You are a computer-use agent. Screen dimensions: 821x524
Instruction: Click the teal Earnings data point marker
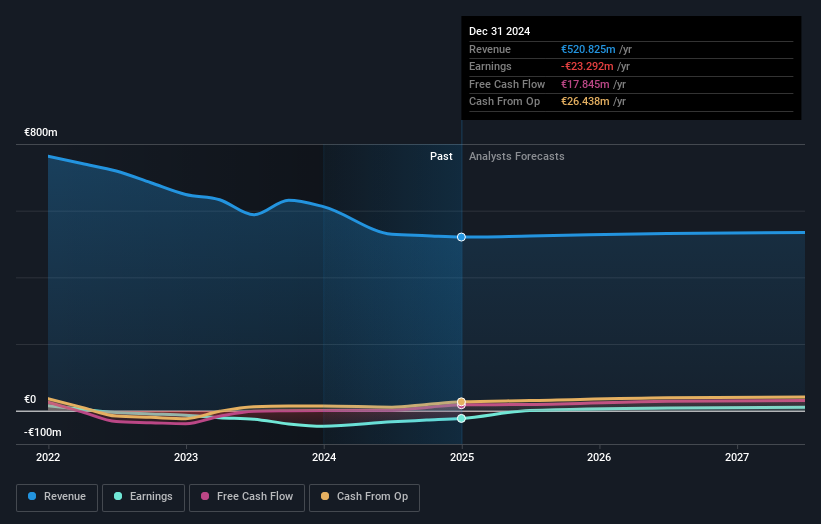pos(461,418)
